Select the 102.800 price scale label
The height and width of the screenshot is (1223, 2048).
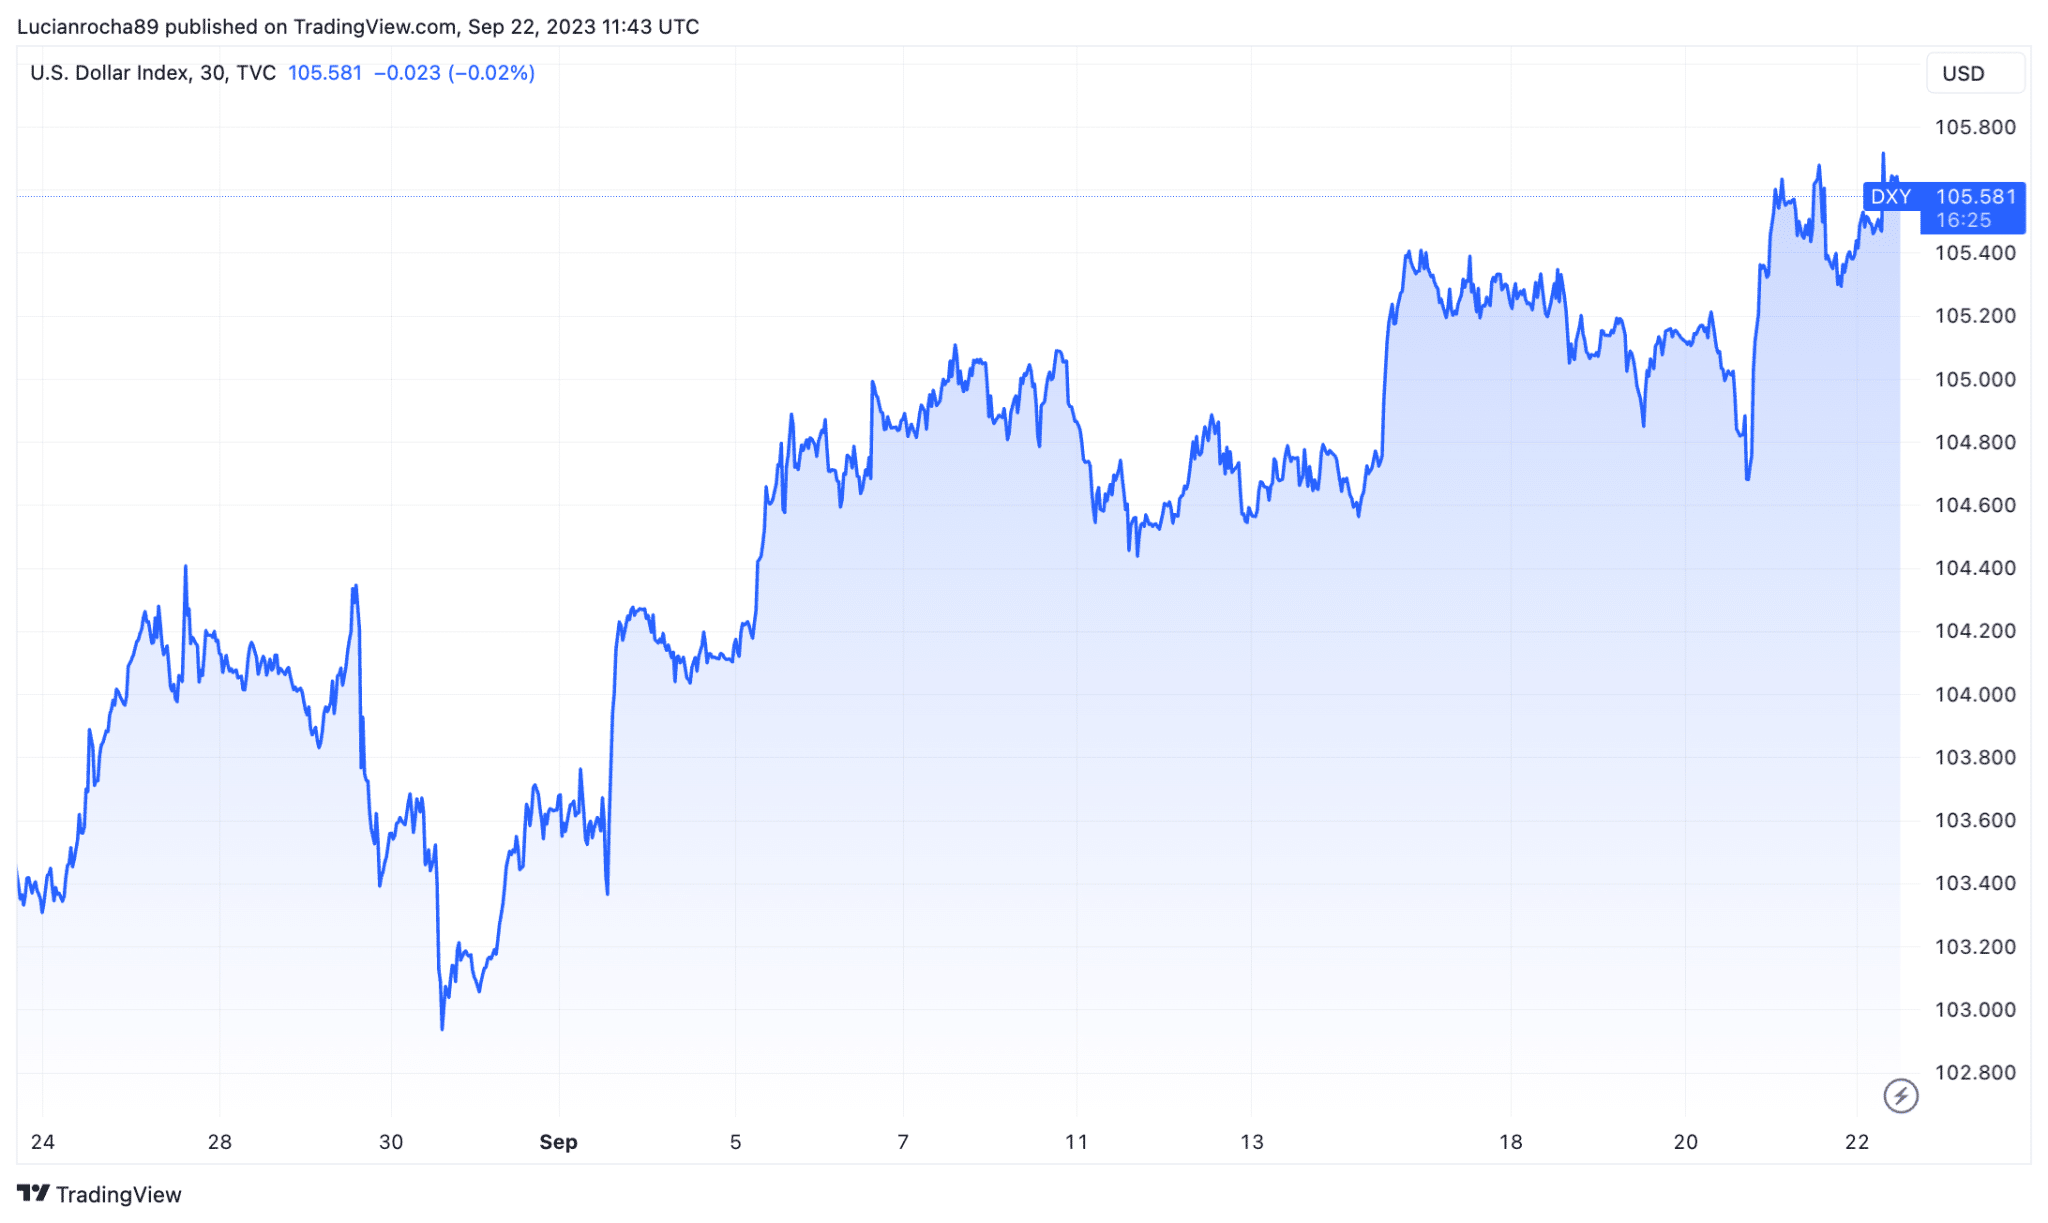(1974, 1072)
